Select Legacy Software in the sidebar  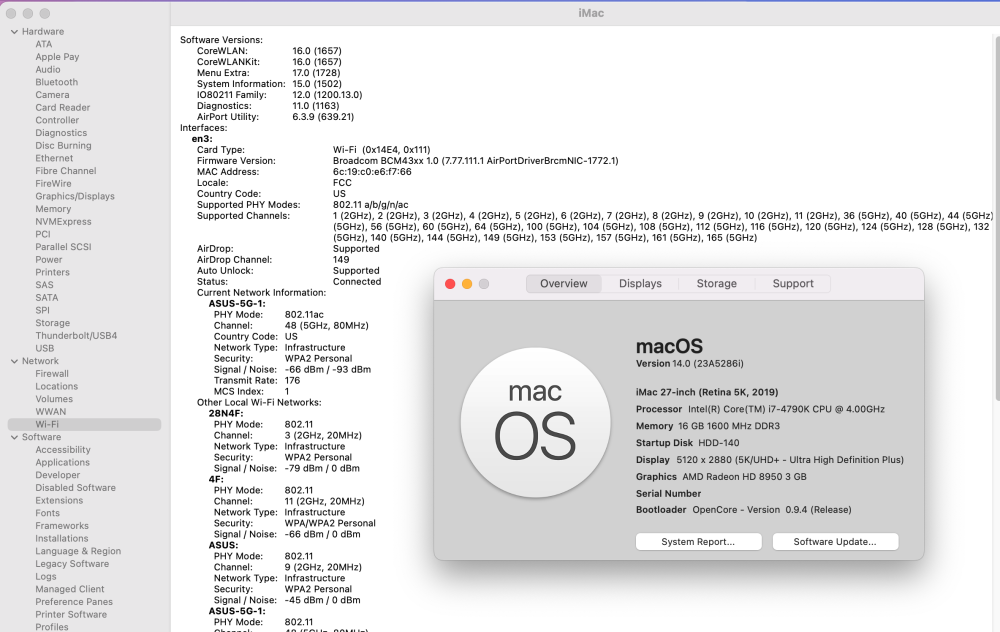pyautogui.click(x=72, y=564)
